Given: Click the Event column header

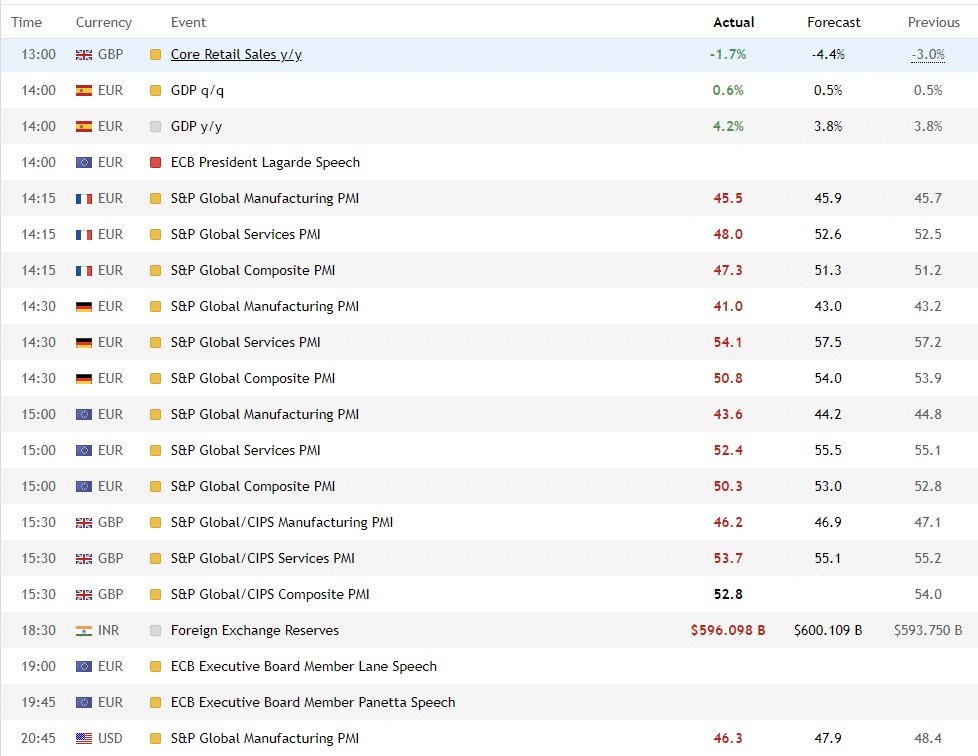Looking at the screenshot, I should pyautogui.click(x=188, y=22).
